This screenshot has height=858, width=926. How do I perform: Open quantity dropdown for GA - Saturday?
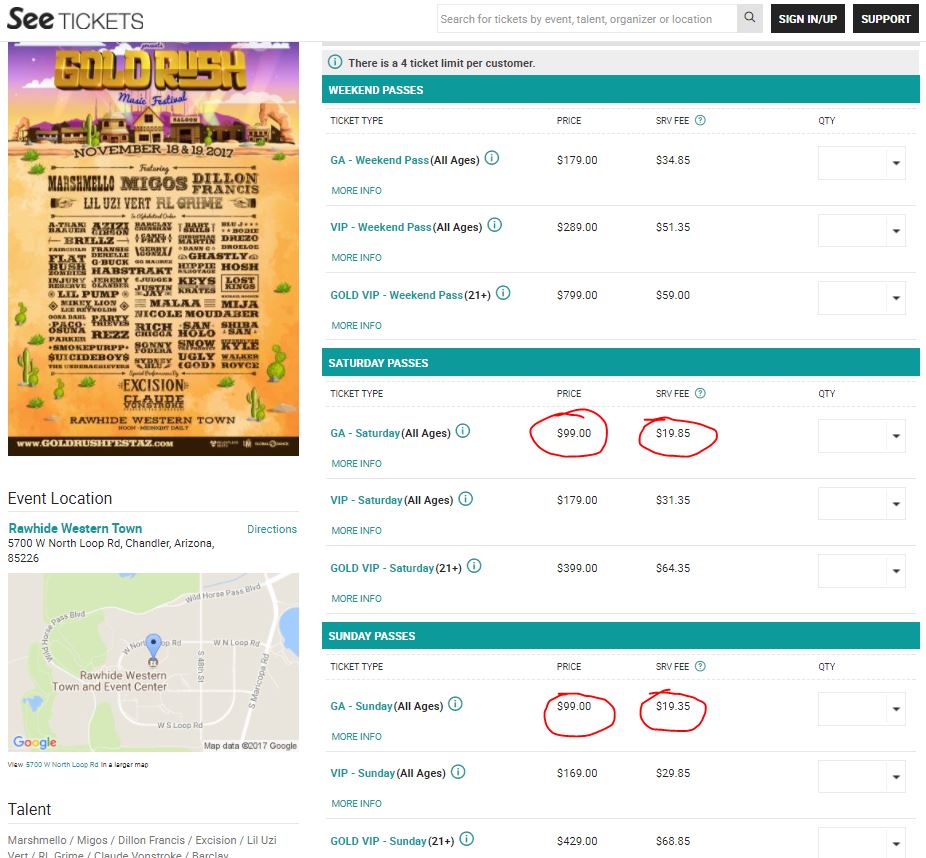coord(861,436)
